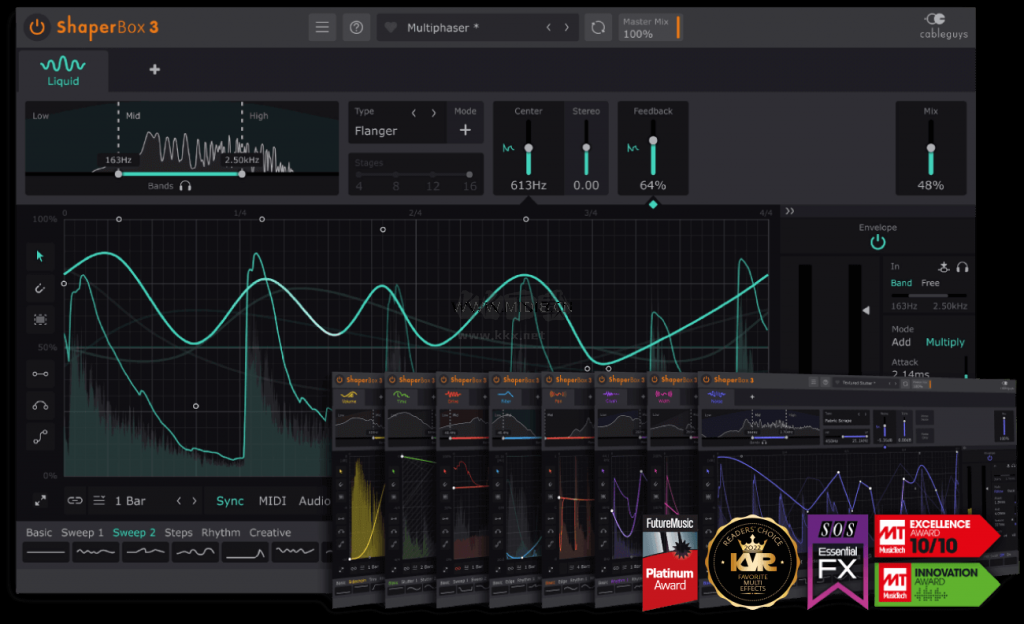This screenshot has width=1024, height=624.
Task: Select the arc curve node tool
Action: pos(41,405)
